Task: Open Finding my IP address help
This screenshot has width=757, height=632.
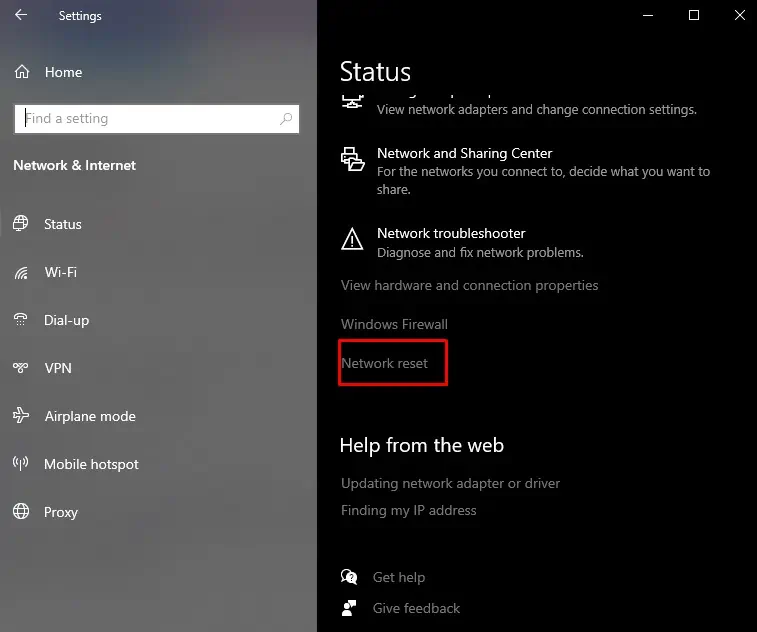Action: pyautogui.click(x=408, y=510)
